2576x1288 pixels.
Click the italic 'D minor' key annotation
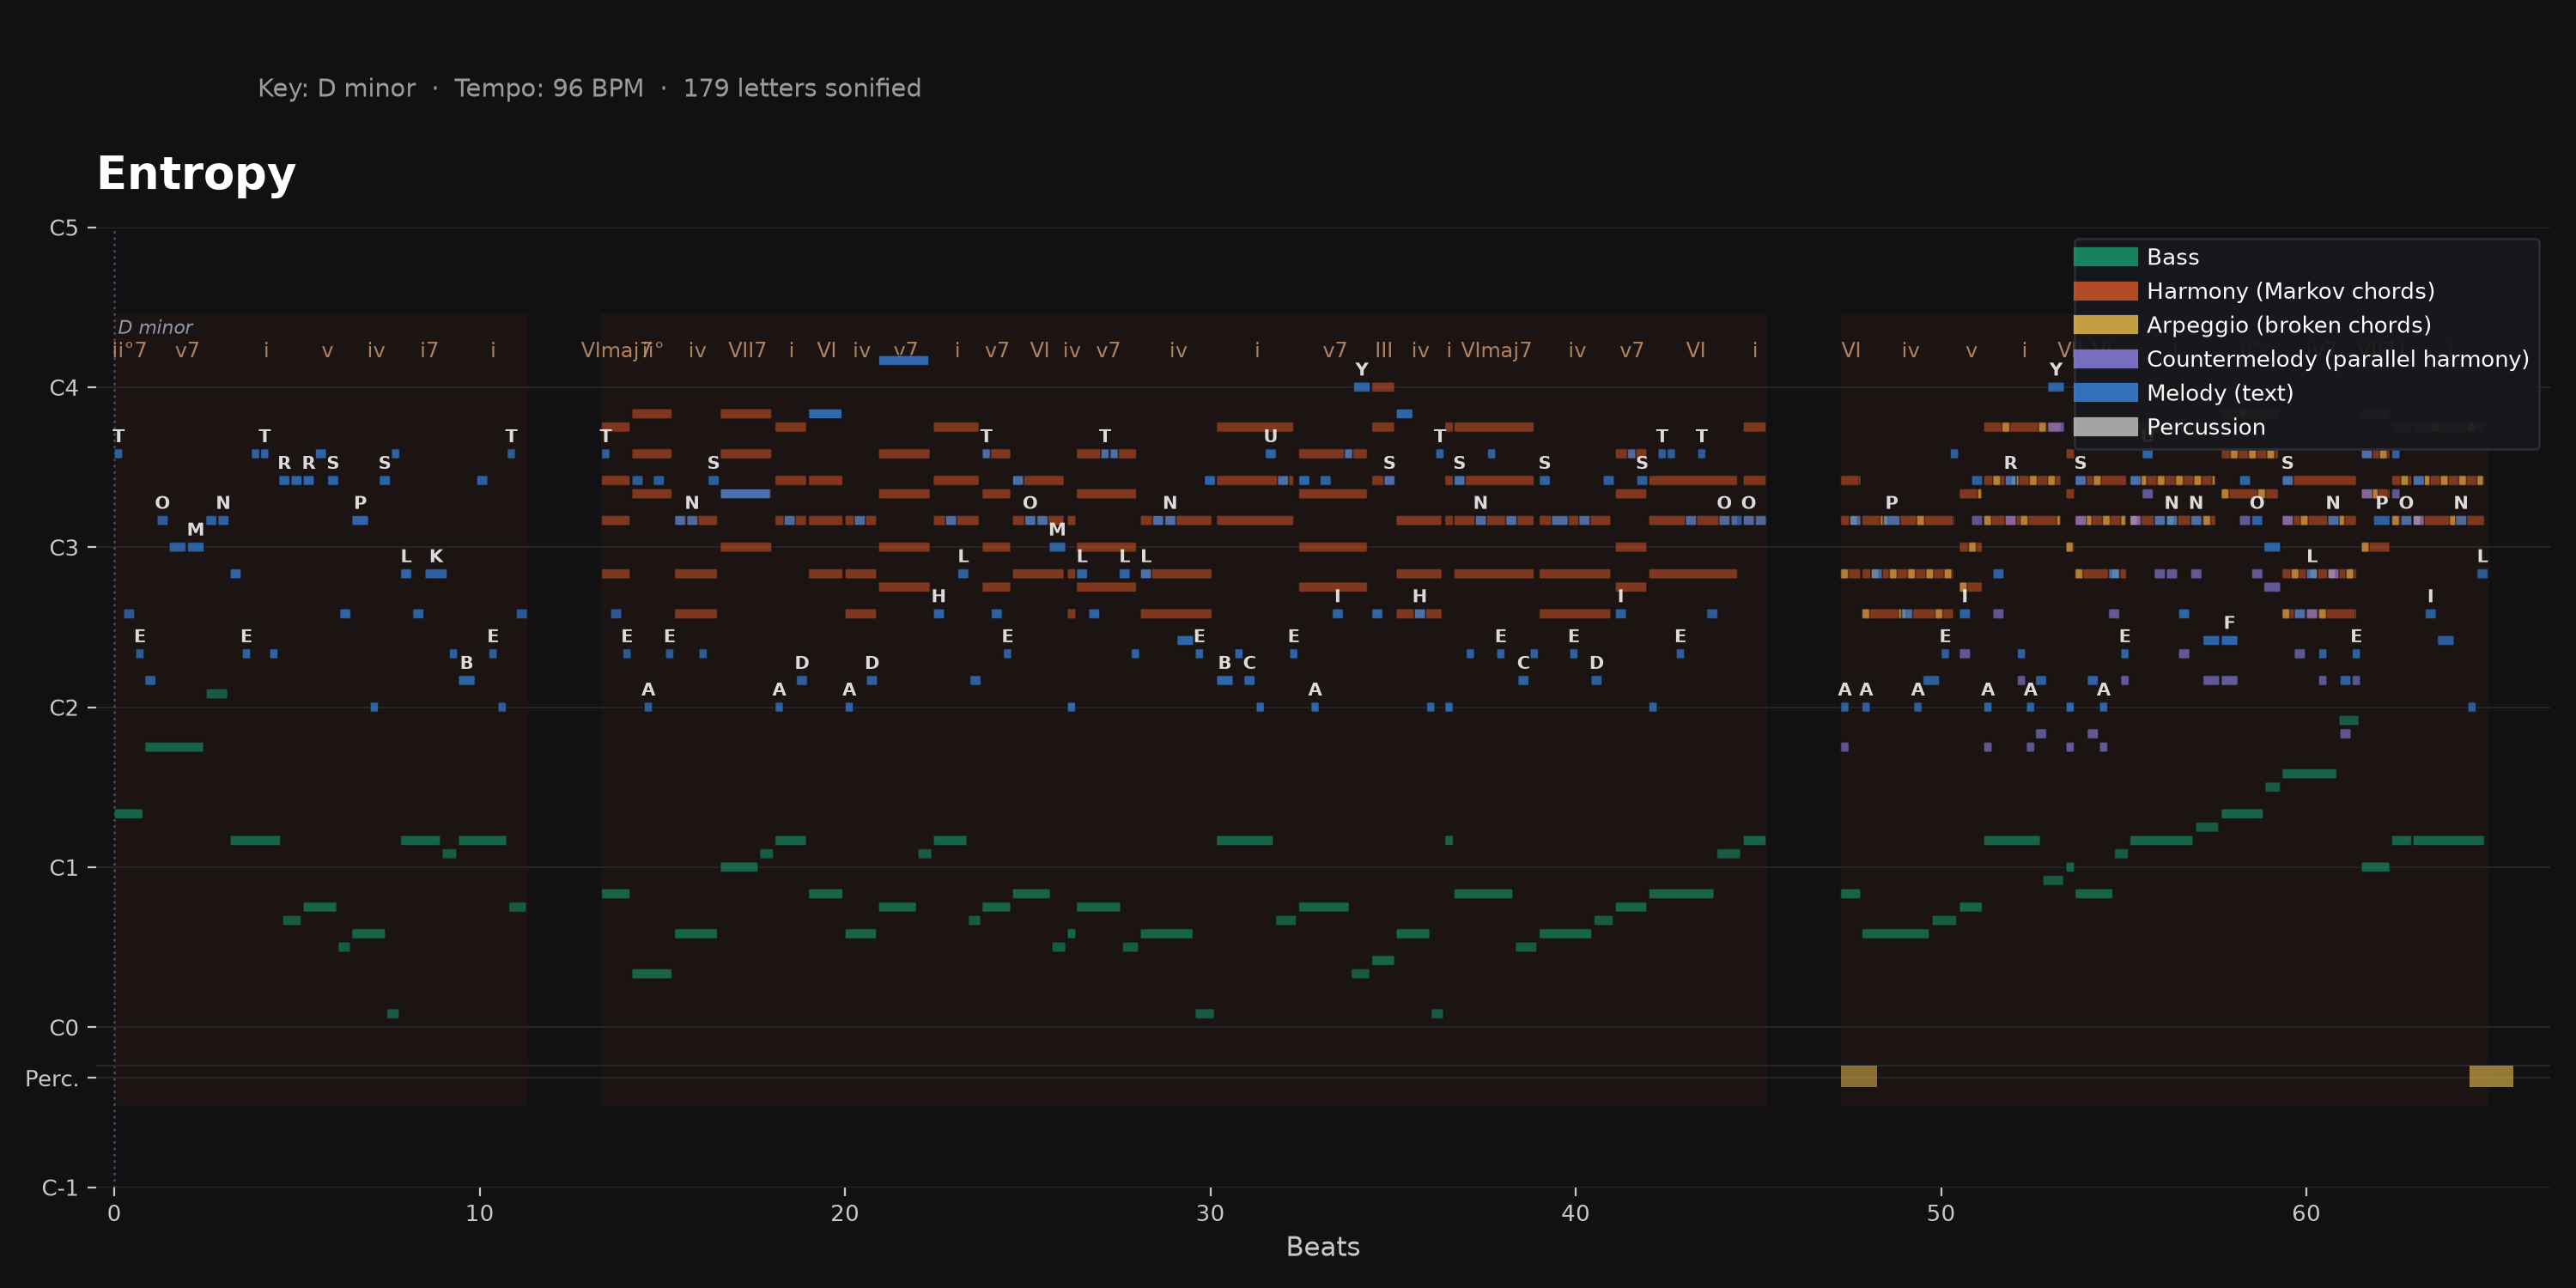coord(155,327)
